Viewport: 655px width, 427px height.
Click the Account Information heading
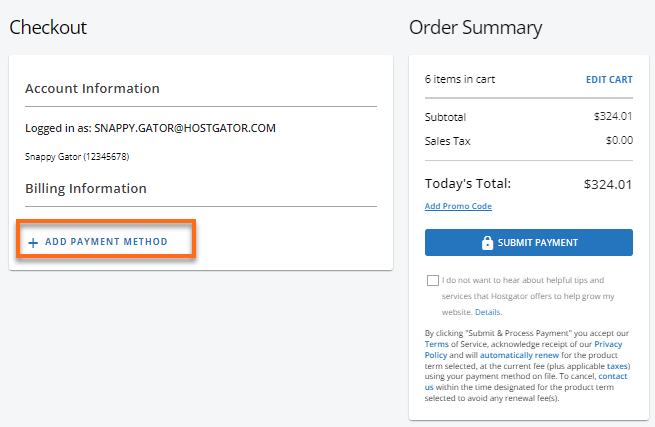tap(92, 88)
